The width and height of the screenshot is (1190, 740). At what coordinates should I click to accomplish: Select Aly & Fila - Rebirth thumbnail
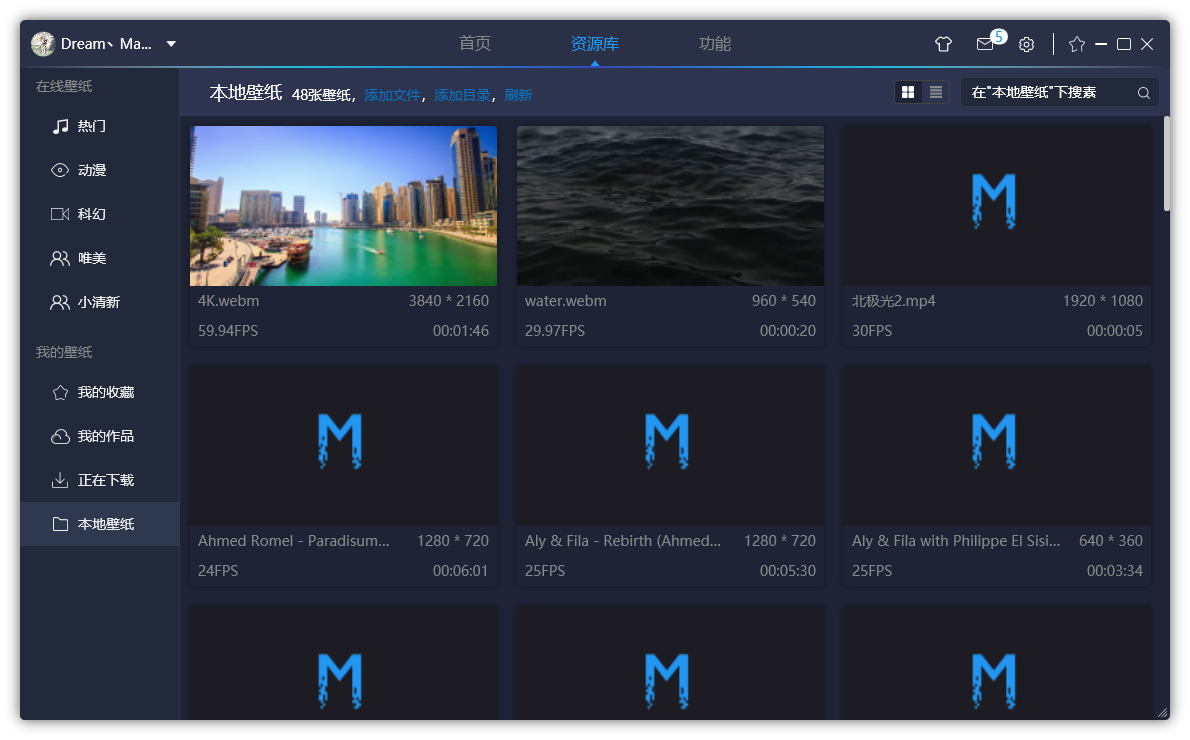point(670,446)
